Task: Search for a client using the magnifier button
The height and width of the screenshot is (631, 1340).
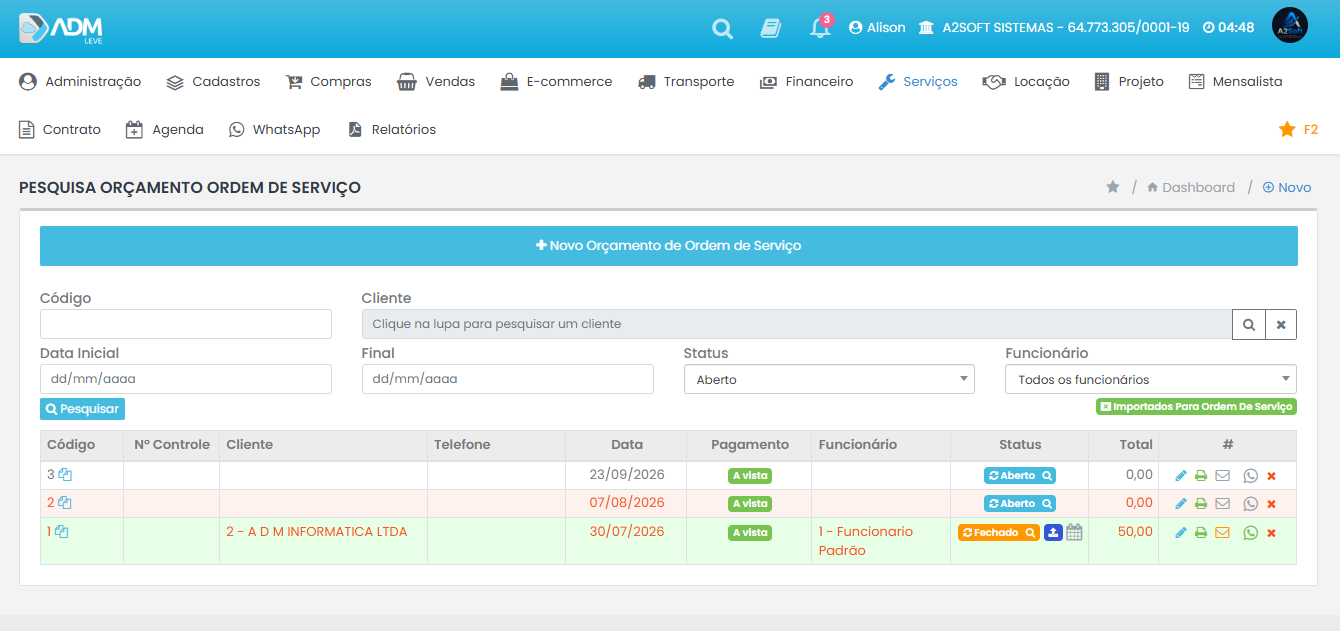Action: [x=1248, y=324]
